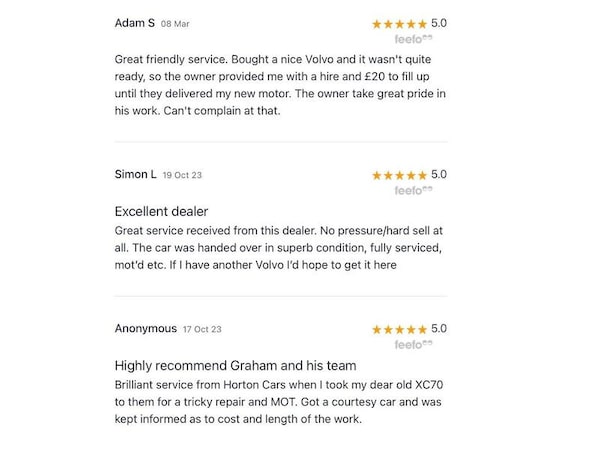Select the reviewer name Adam S

pyautogui.click(x=134, y=23)
